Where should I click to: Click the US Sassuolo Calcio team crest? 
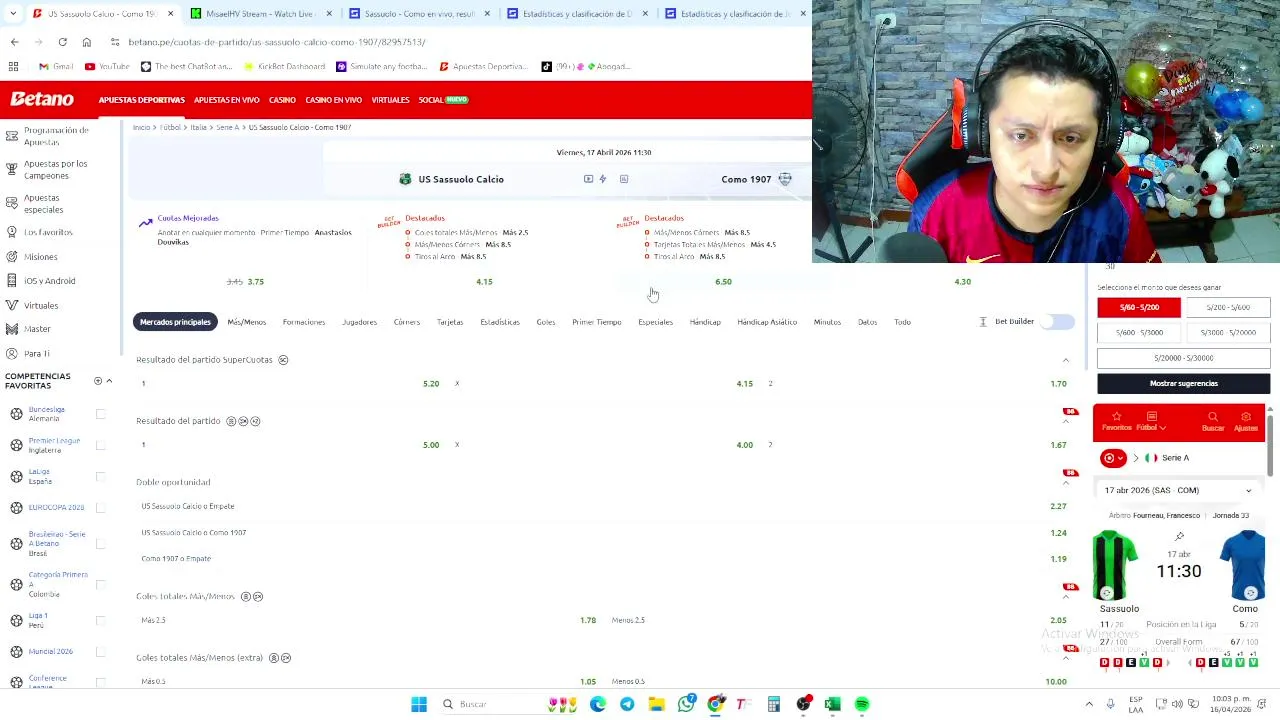point(405,179)
